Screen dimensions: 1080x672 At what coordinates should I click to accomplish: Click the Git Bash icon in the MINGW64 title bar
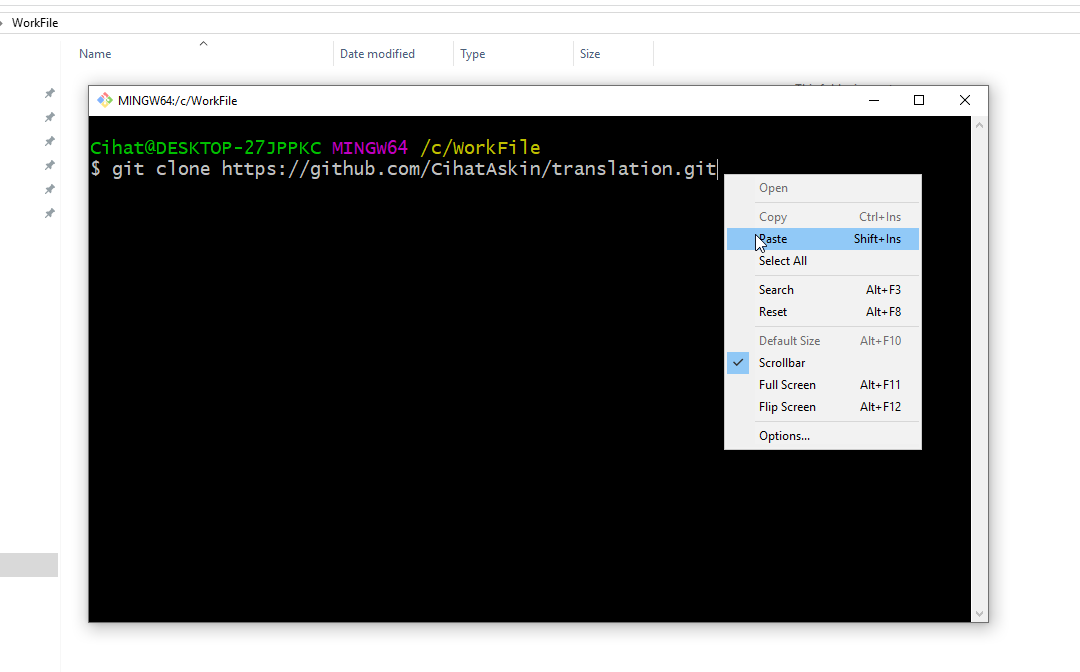coord(105,101)
